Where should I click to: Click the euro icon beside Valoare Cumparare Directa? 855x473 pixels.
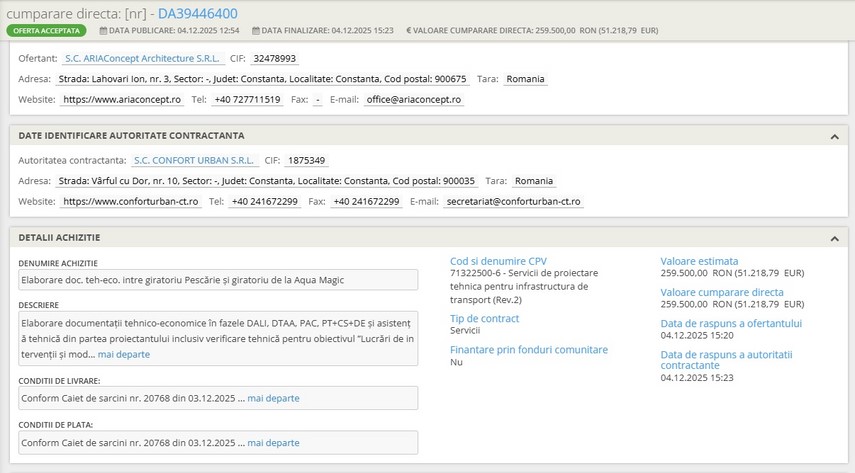coord(409,31)
